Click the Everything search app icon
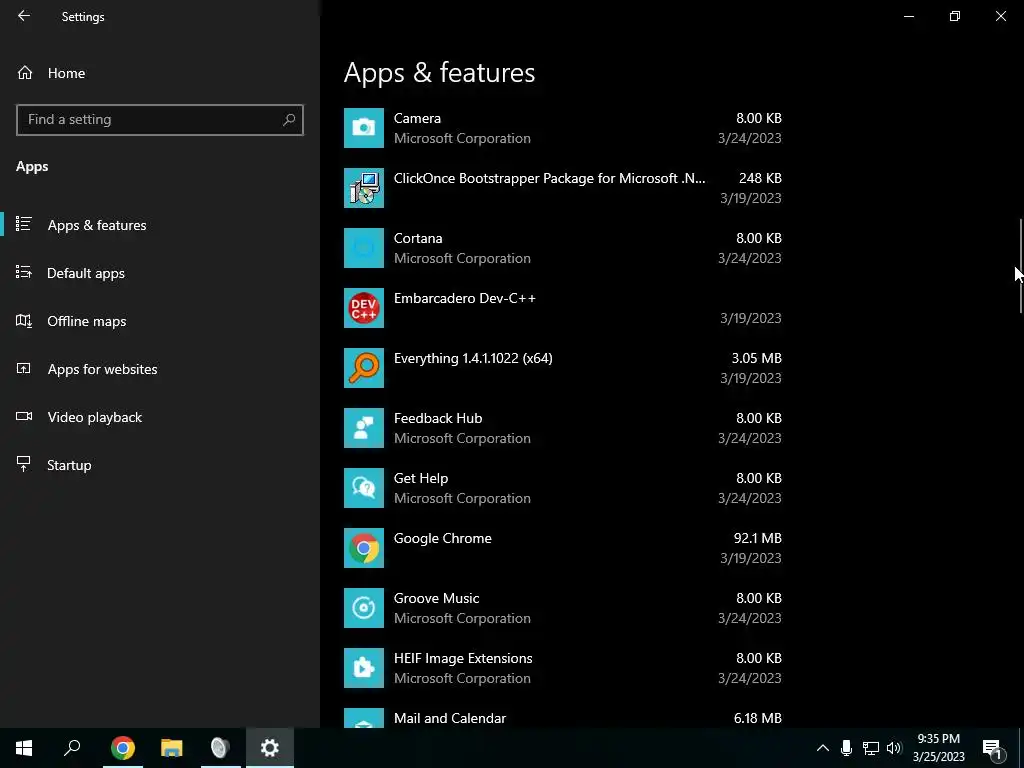 coord(364,368)
